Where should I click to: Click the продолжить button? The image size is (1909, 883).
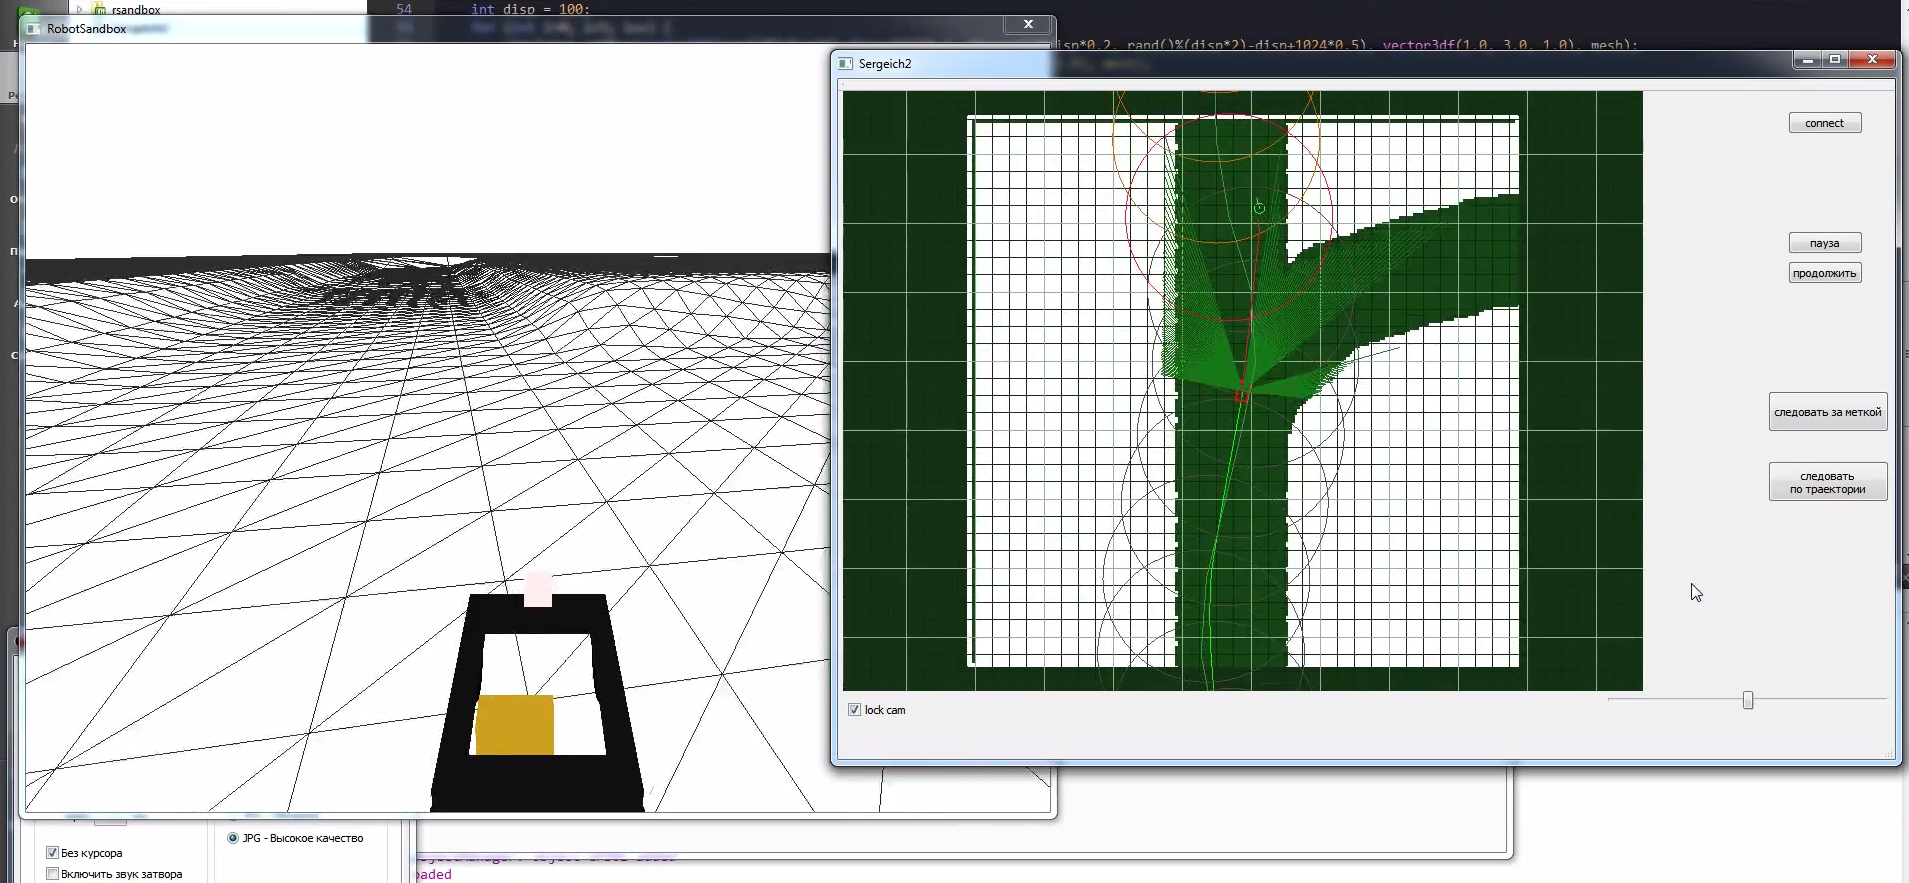tap(1824, 273)
